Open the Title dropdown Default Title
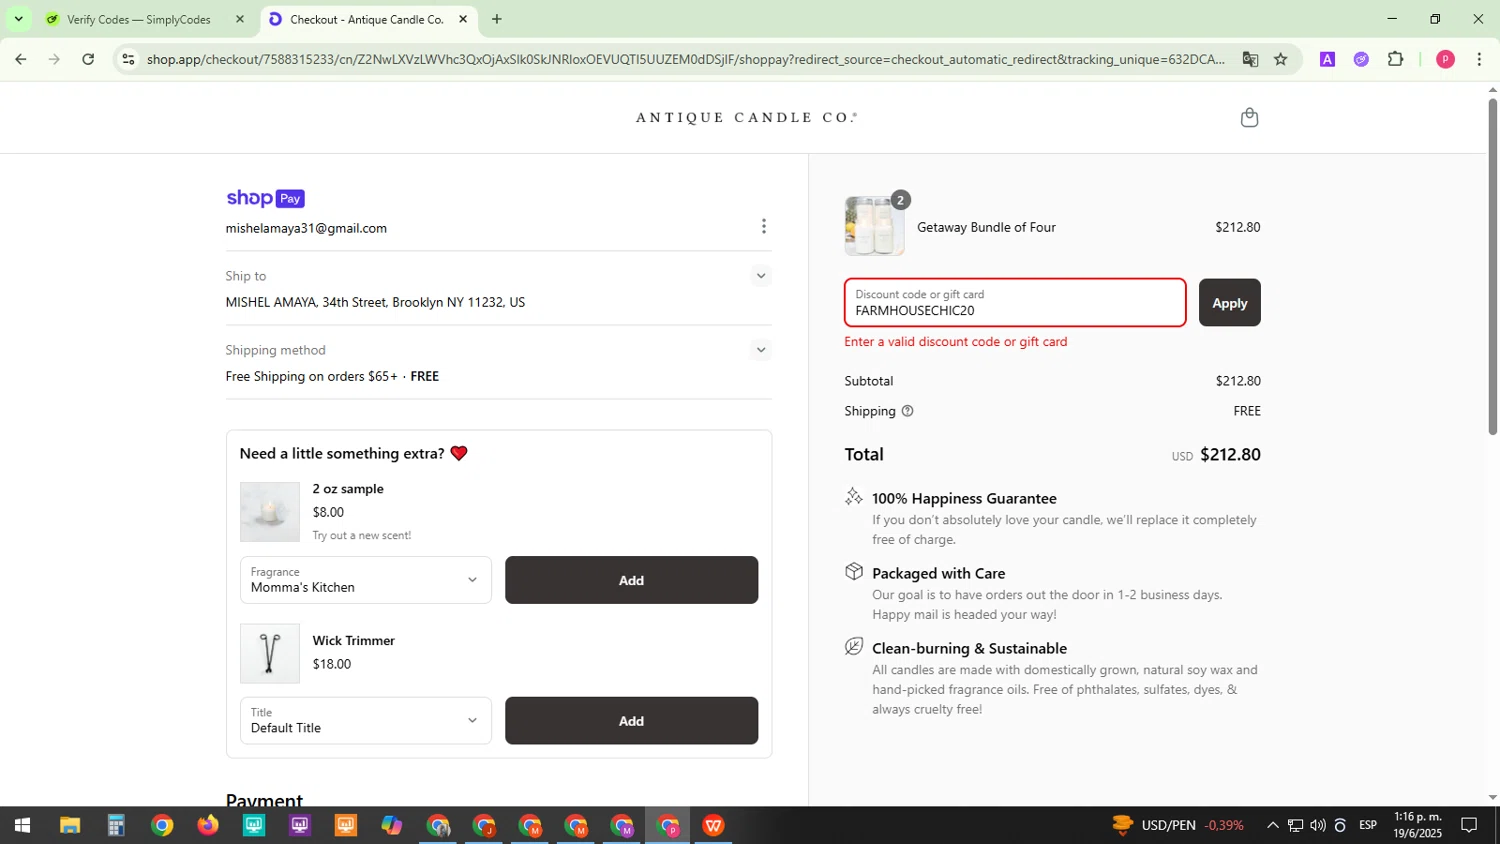The height and width of the screenshot is (844, 1500). 366,721
